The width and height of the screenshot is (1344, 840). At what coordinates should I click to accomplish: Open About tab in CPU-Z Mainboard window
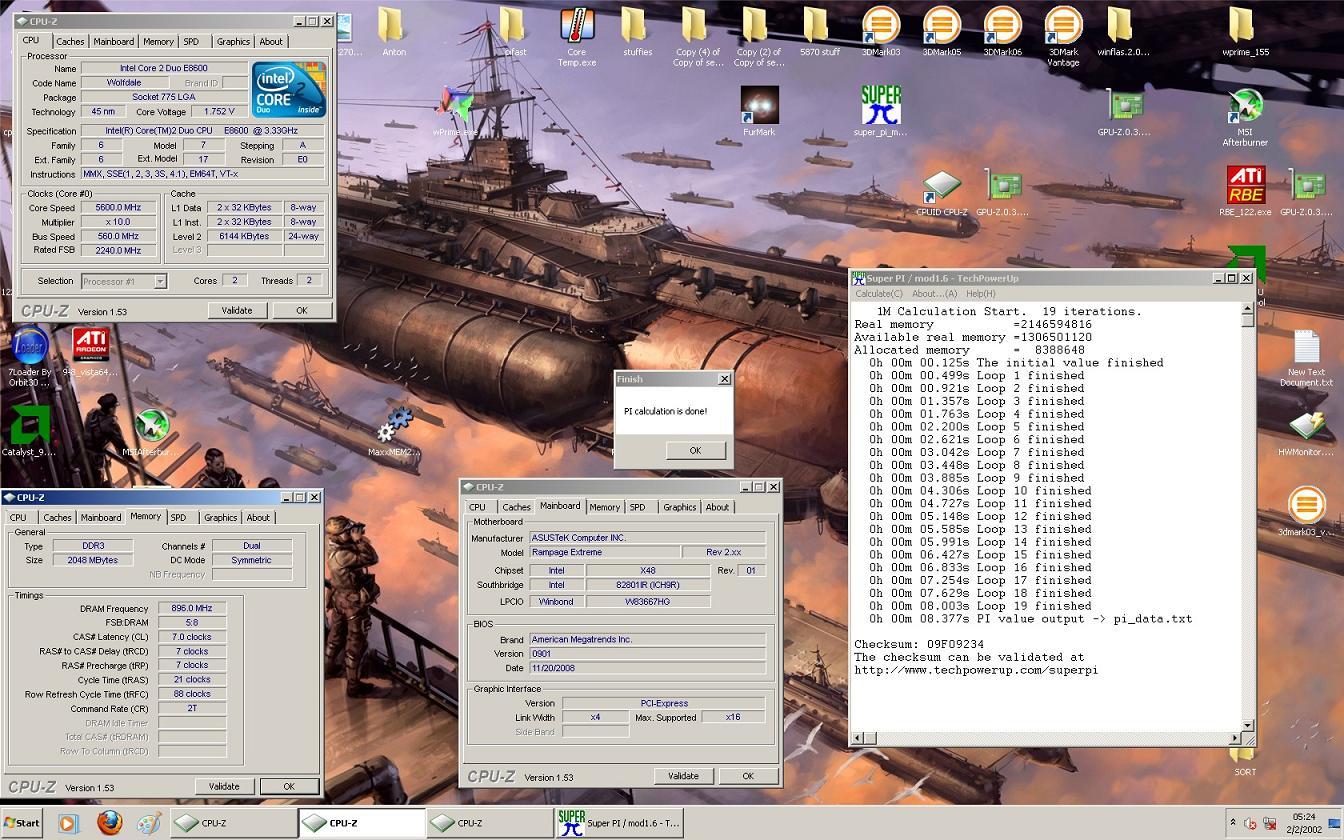pyautogui.click(x=717, y=507)
